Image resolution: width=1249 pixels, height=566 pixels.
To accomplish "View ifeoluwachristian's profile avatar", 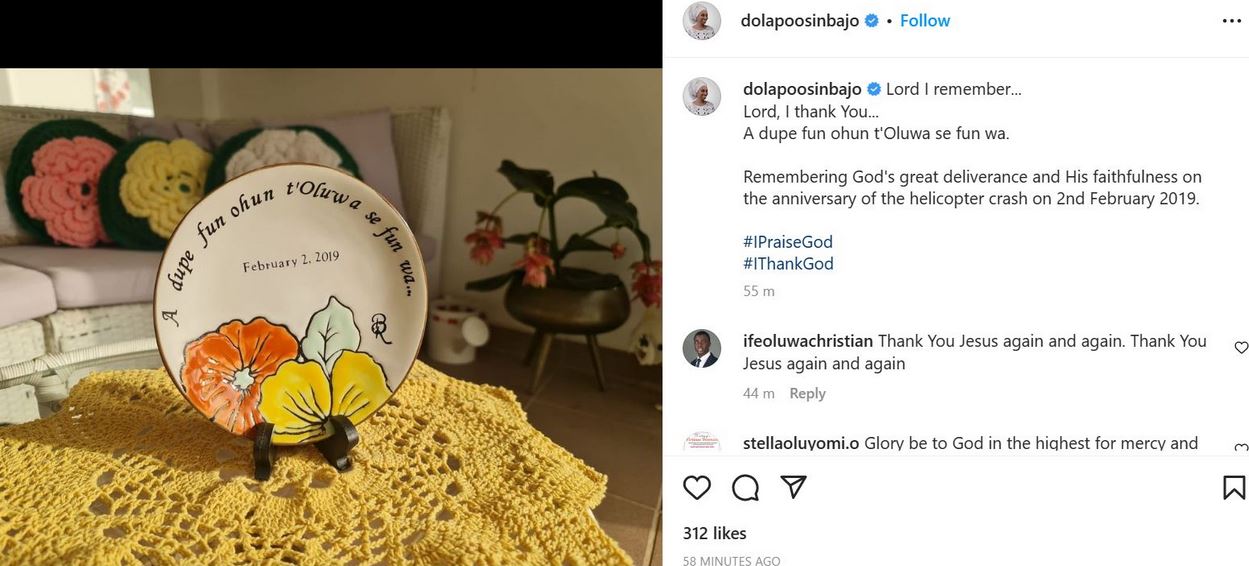I will click(x=702, y=348).
